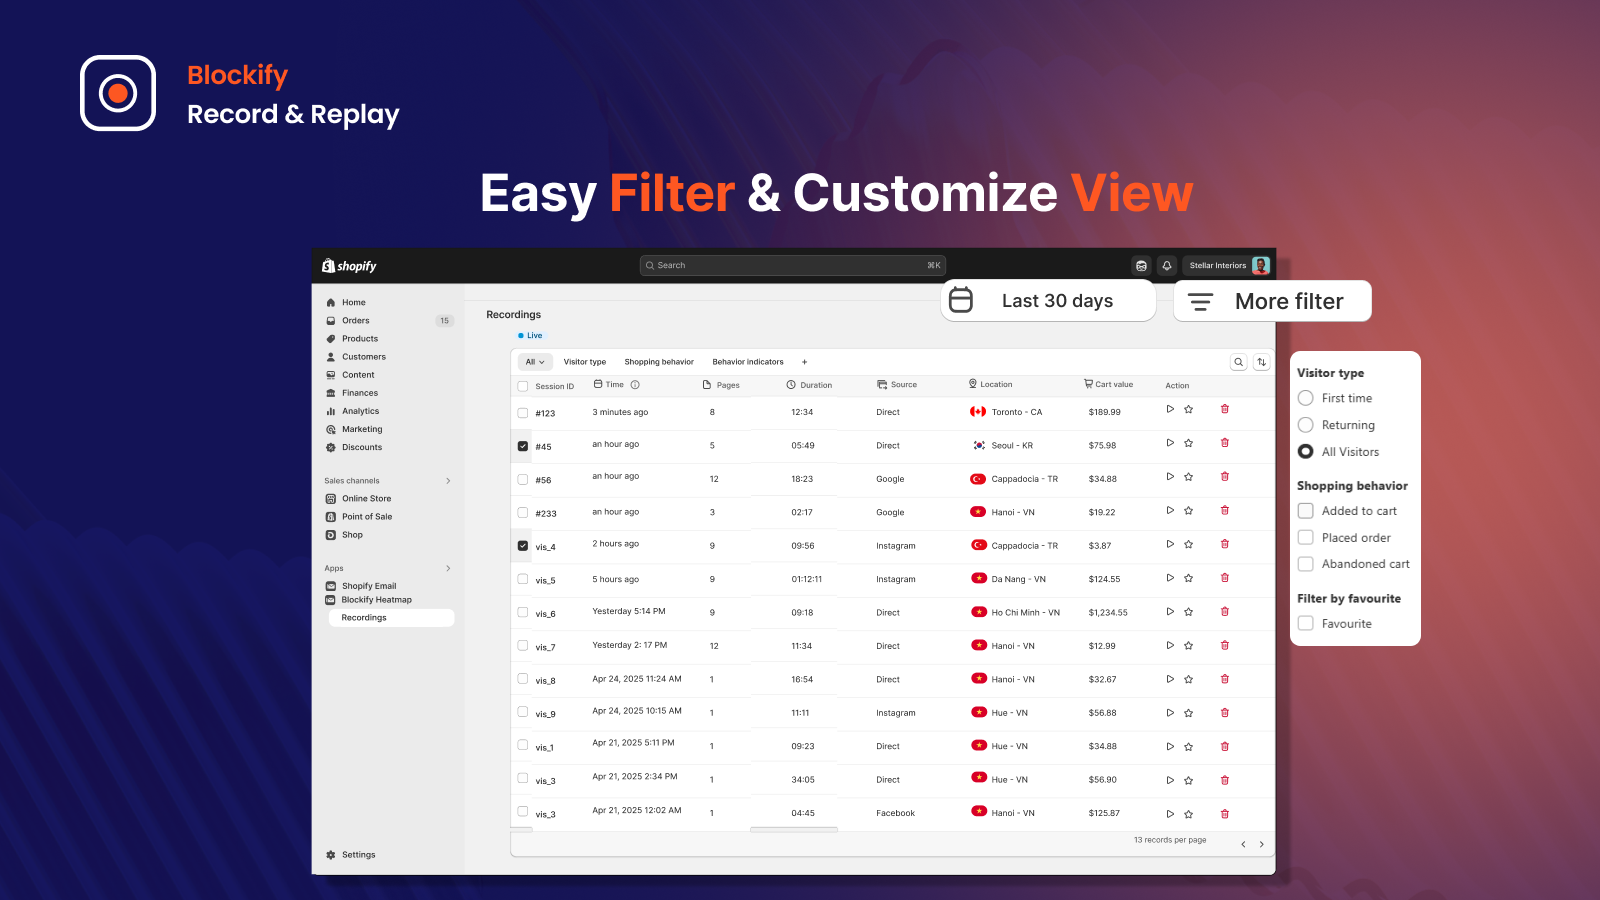Open the Analytics section in sidebar

pyautogui.click(x=359, y=410)
